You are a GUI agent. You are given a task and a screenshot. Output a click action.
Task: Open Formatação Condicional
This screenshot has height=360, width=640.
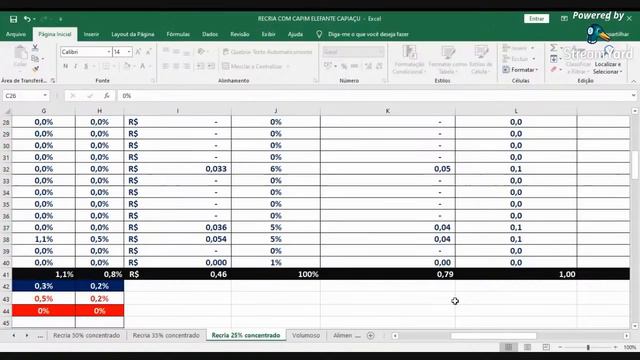[x=409, y=60]
